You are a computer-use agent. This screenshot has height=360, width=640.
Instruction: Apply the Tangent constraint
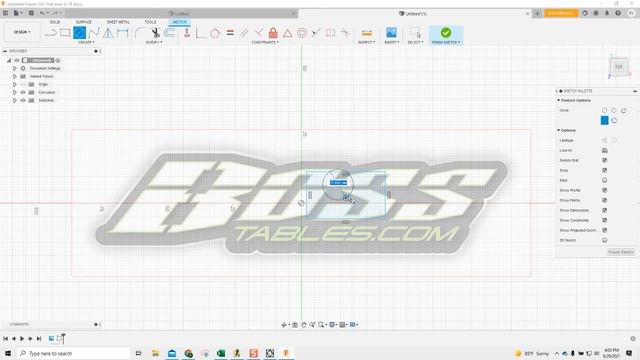point(215,33)
